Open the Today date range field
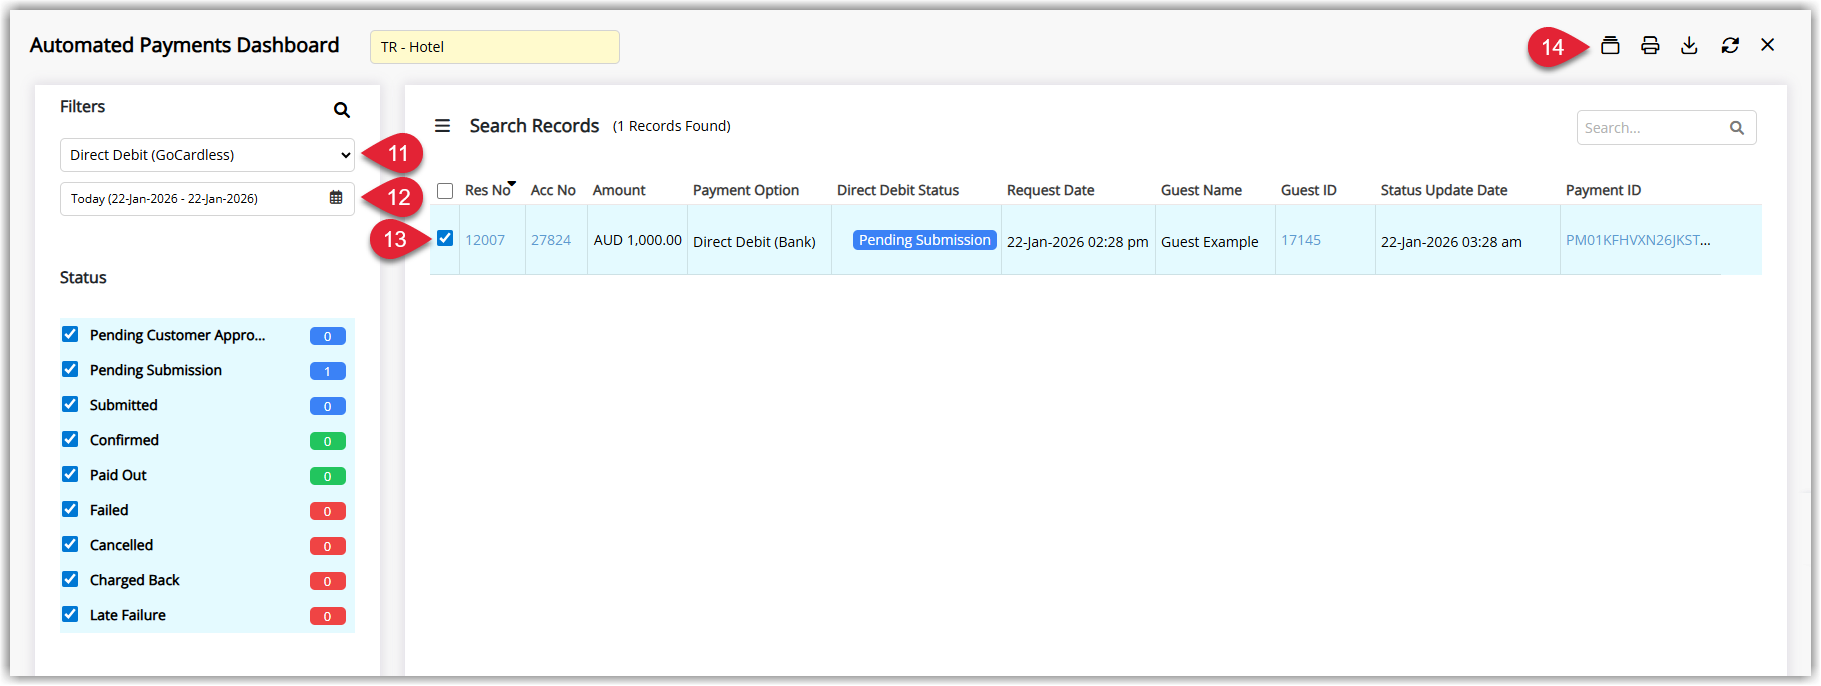 pyautogui.click(x=207, y=198)
